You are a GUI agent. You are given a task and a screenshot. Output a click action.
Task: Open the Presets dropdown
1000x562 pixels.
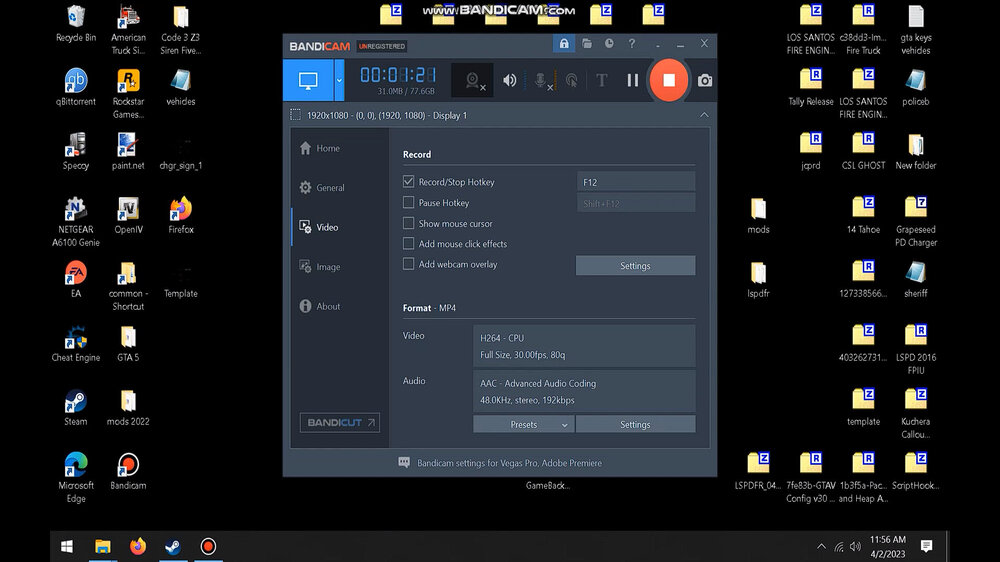523,425
